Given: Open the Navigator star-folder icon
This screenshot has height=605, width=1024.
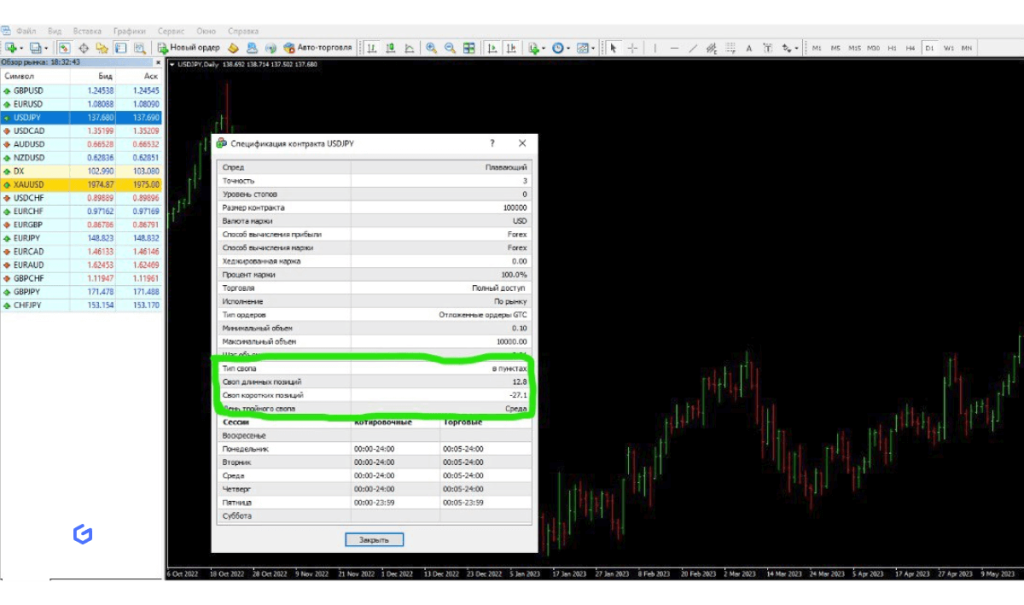Looking at the screenshot, I should tap(102, 48).
